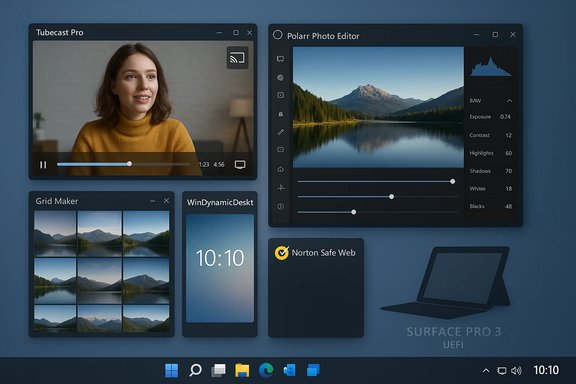Viewport: 576px width, 384px height.
Task: Open the Windows Start menu
Action: (x=172, y=370)
